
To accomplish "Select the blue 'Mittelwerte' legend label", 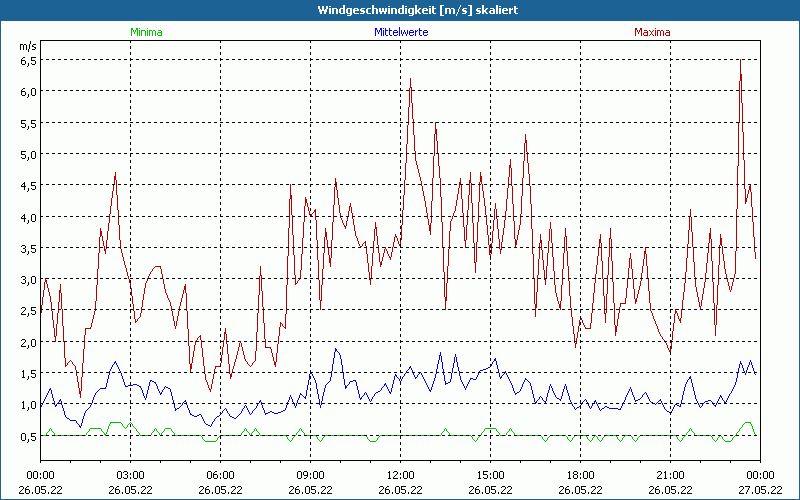I will click(401, 32).
